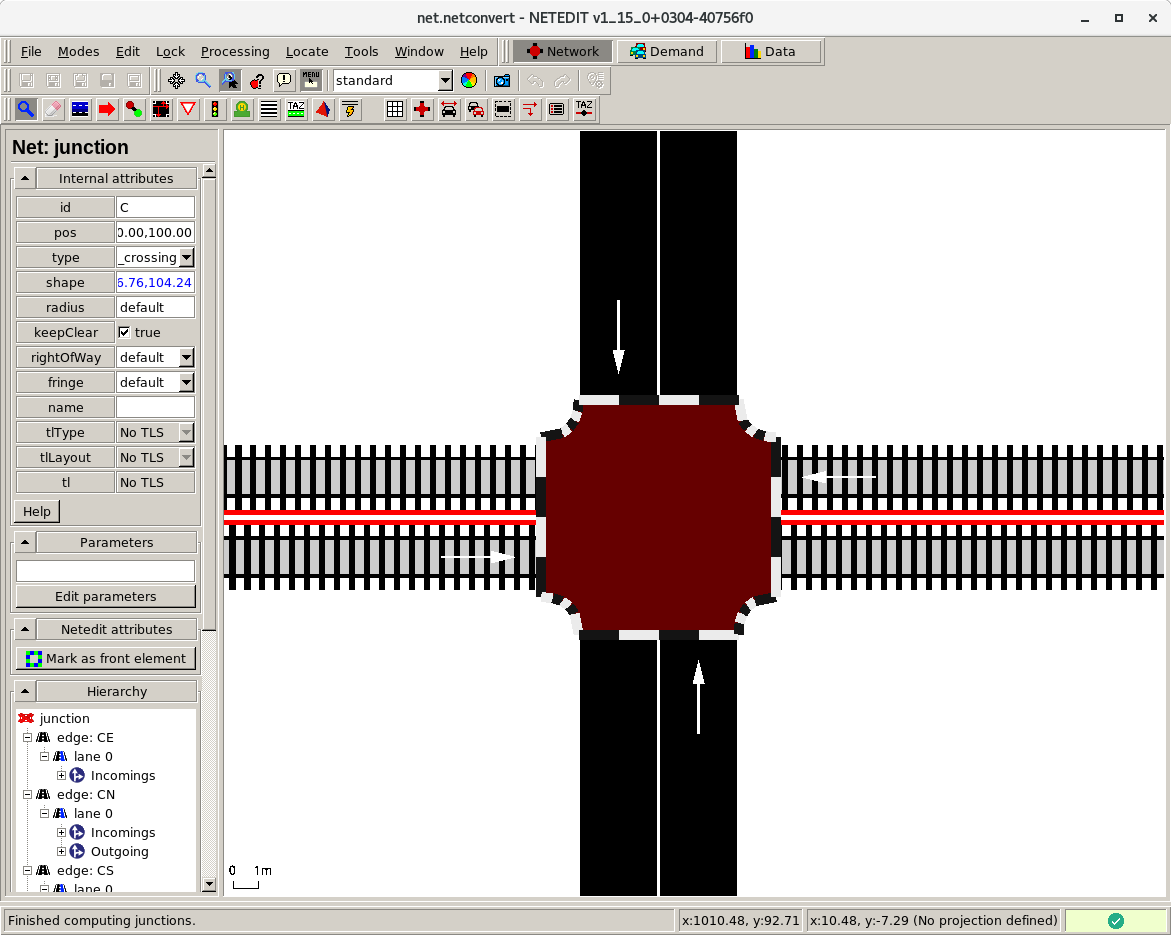The image size is (1171, 935).
Task: Expand Outgoing under edge CN
Action: pyautogui.click(x=61, y=851)
